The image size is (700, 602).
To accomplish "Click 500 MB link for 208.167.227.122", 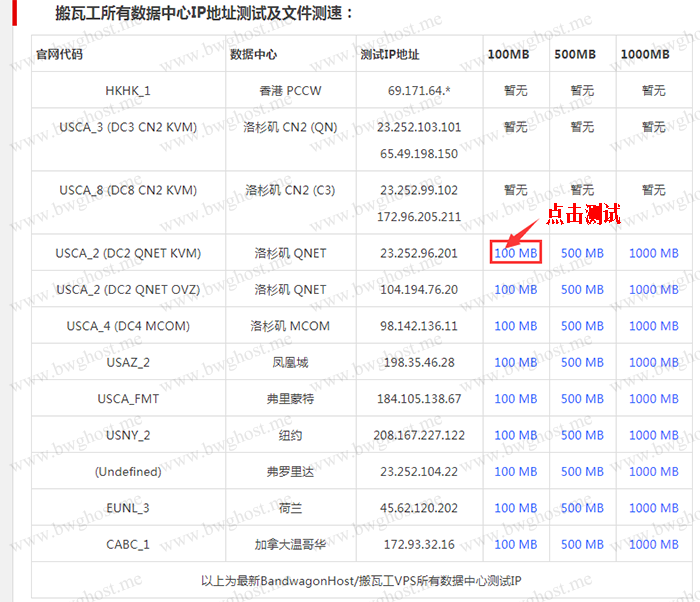I will (582, 435).
